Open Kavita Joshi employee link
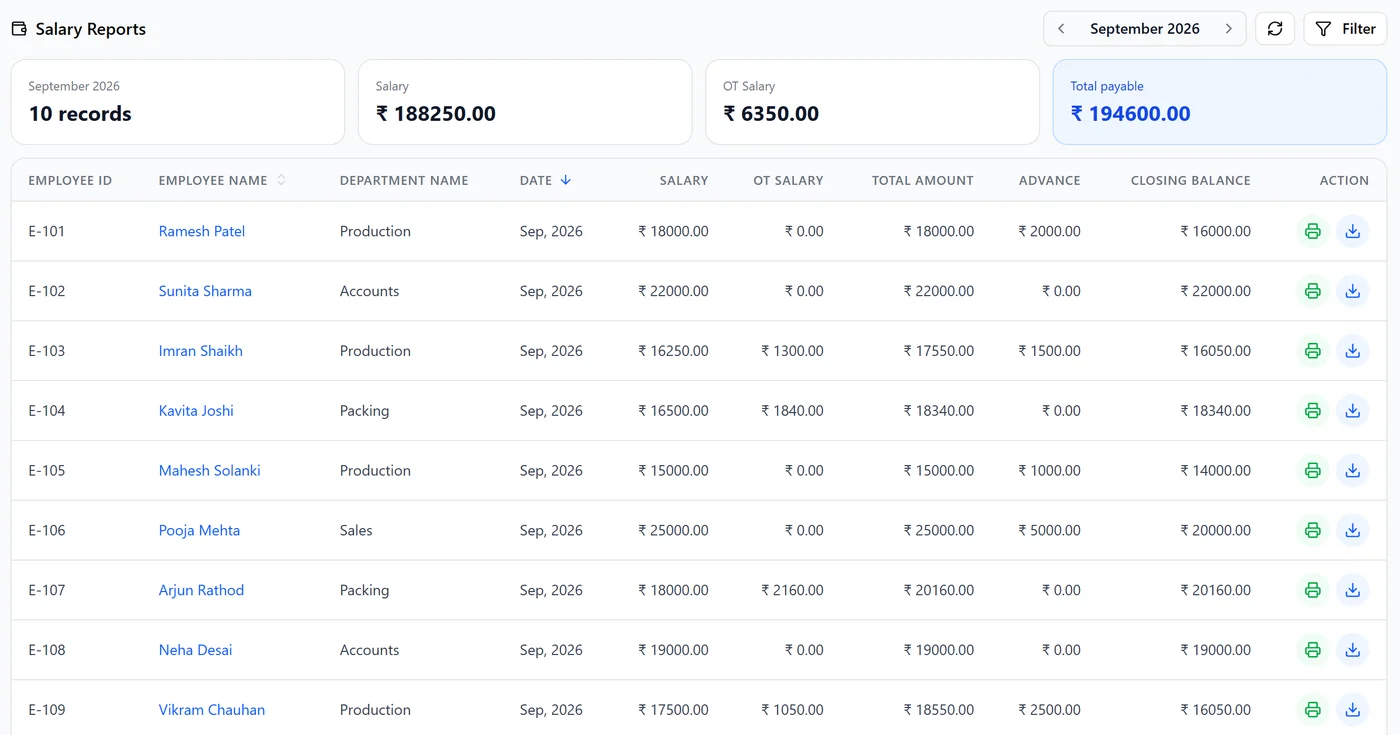This screenshot has width=1400, height=735. (x=196, y=411)
